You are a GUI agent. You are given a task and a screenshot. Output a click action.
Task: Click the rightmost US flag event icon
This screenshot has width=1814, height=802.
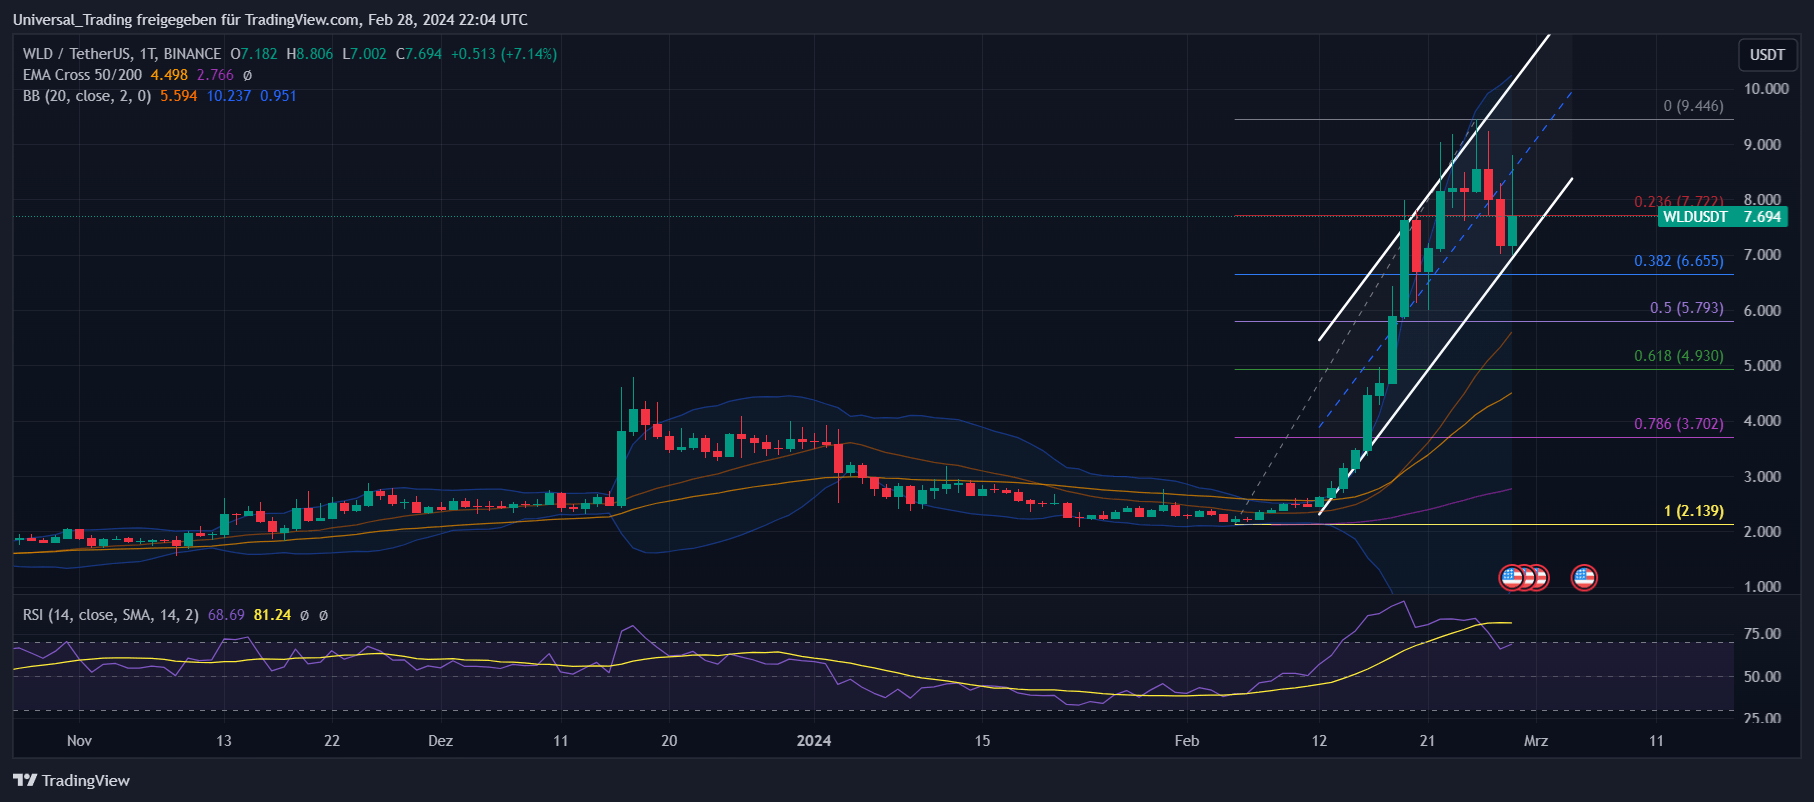(1584, 577)
